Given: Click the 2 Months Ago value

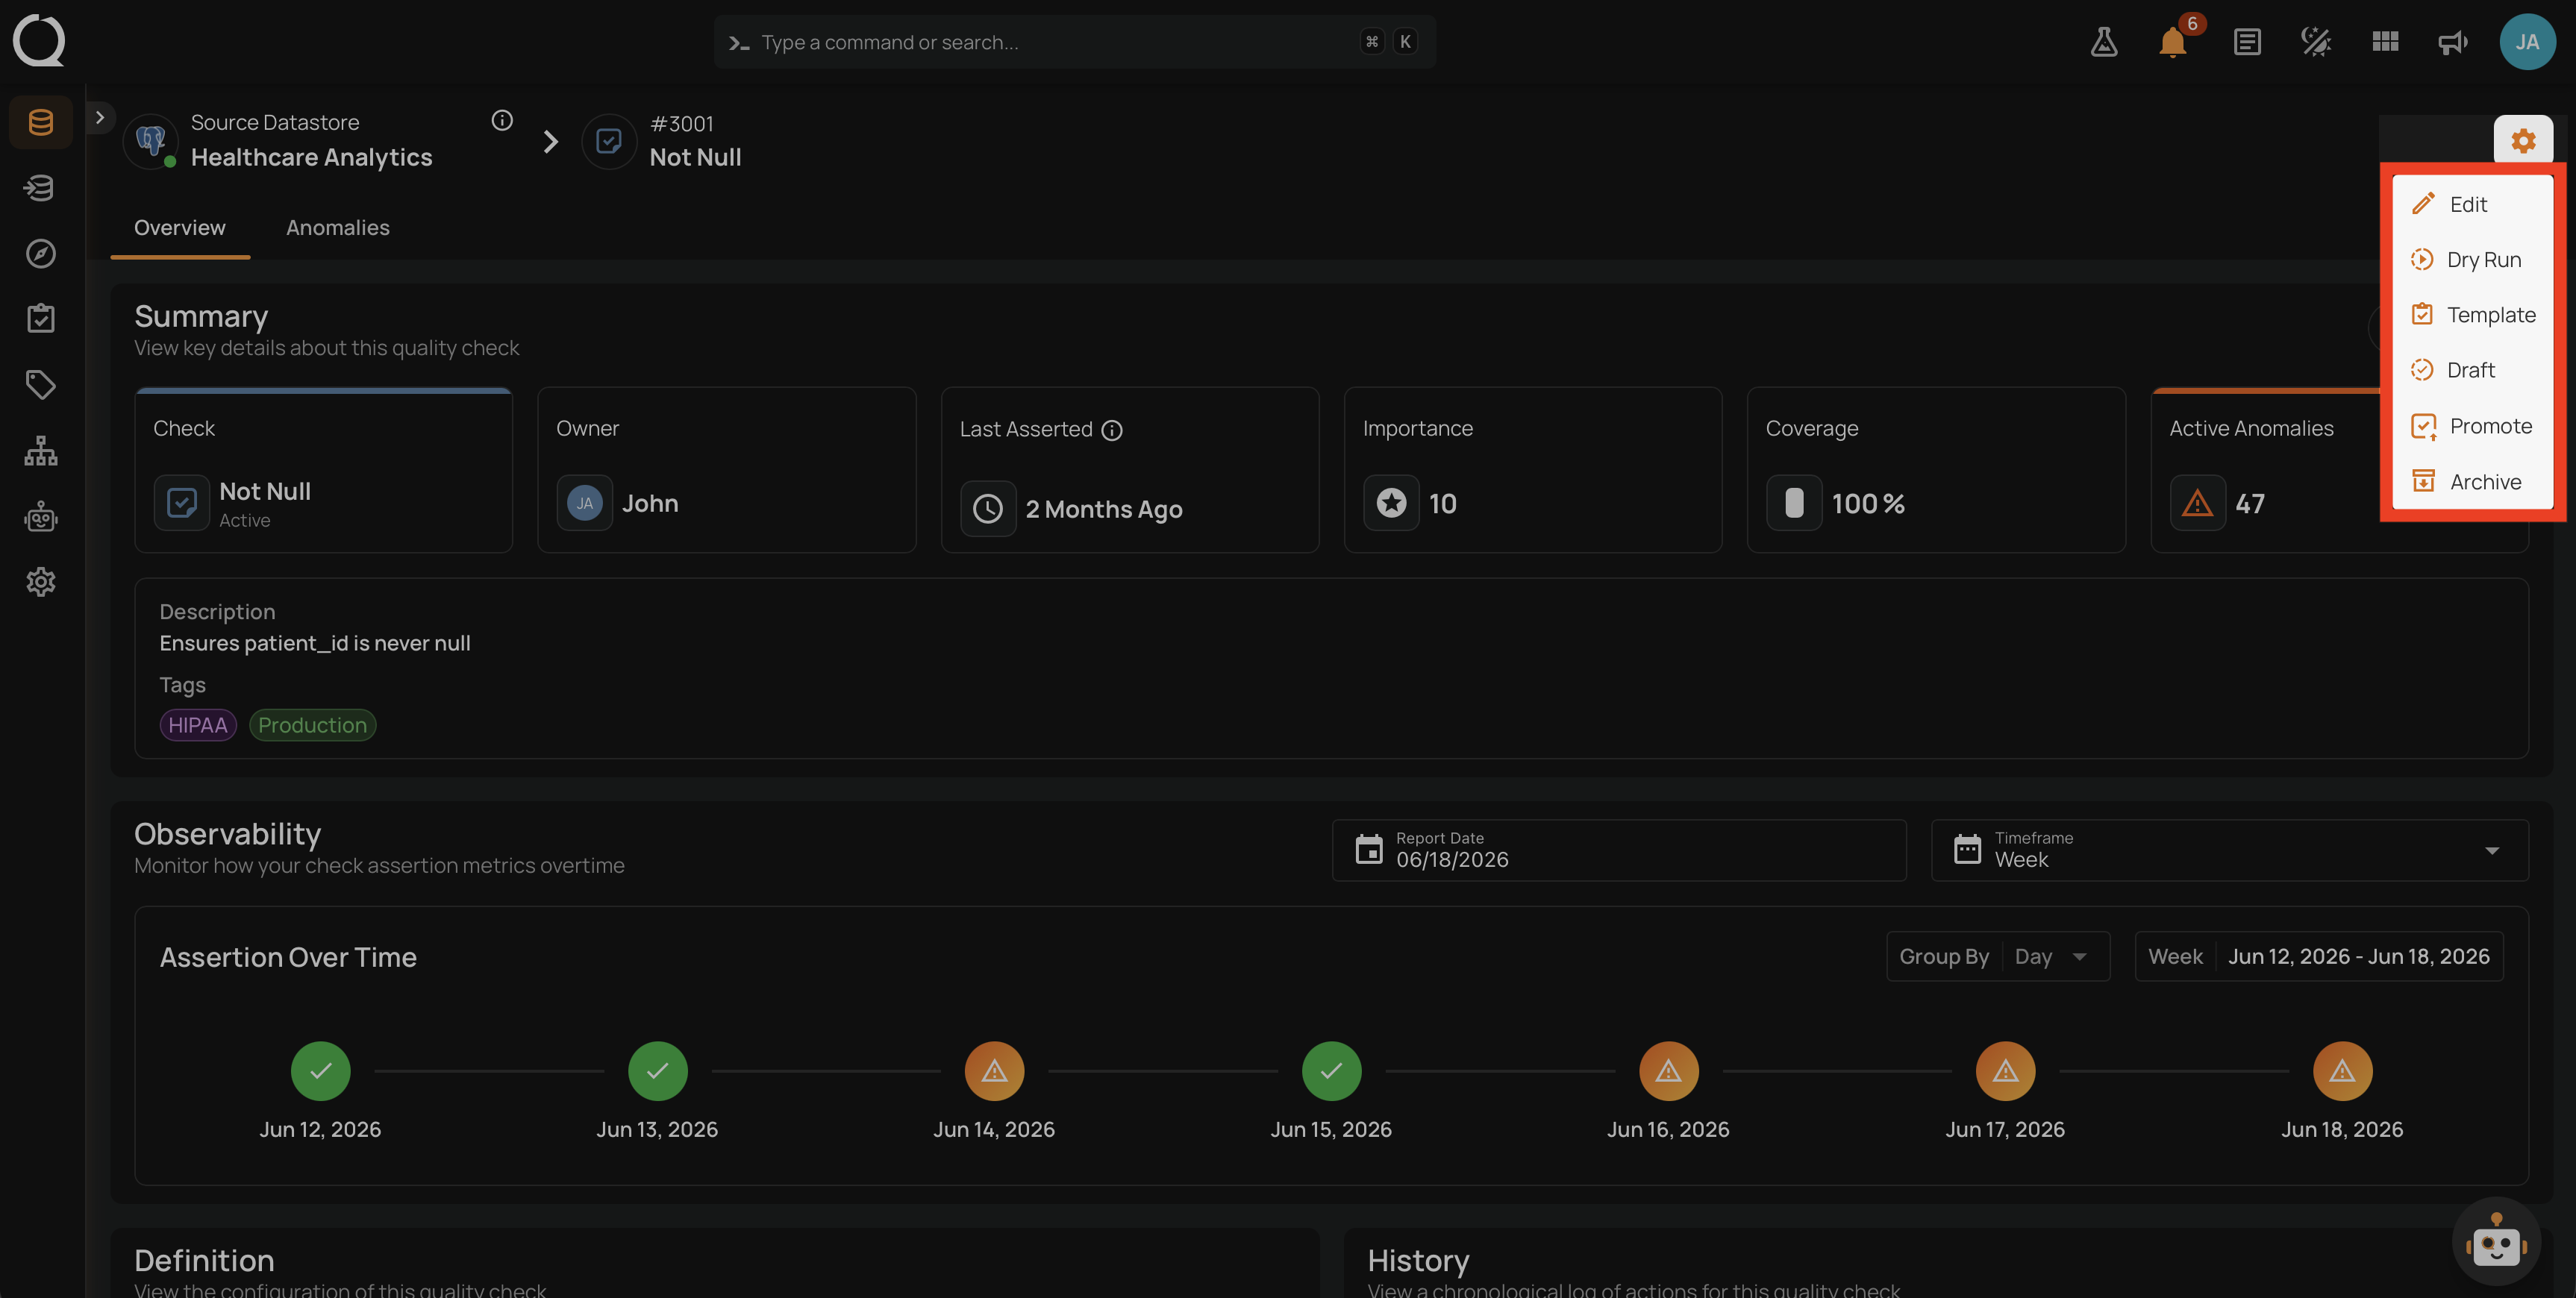Looking at the screenshot, I should (x=1104, y=509).
